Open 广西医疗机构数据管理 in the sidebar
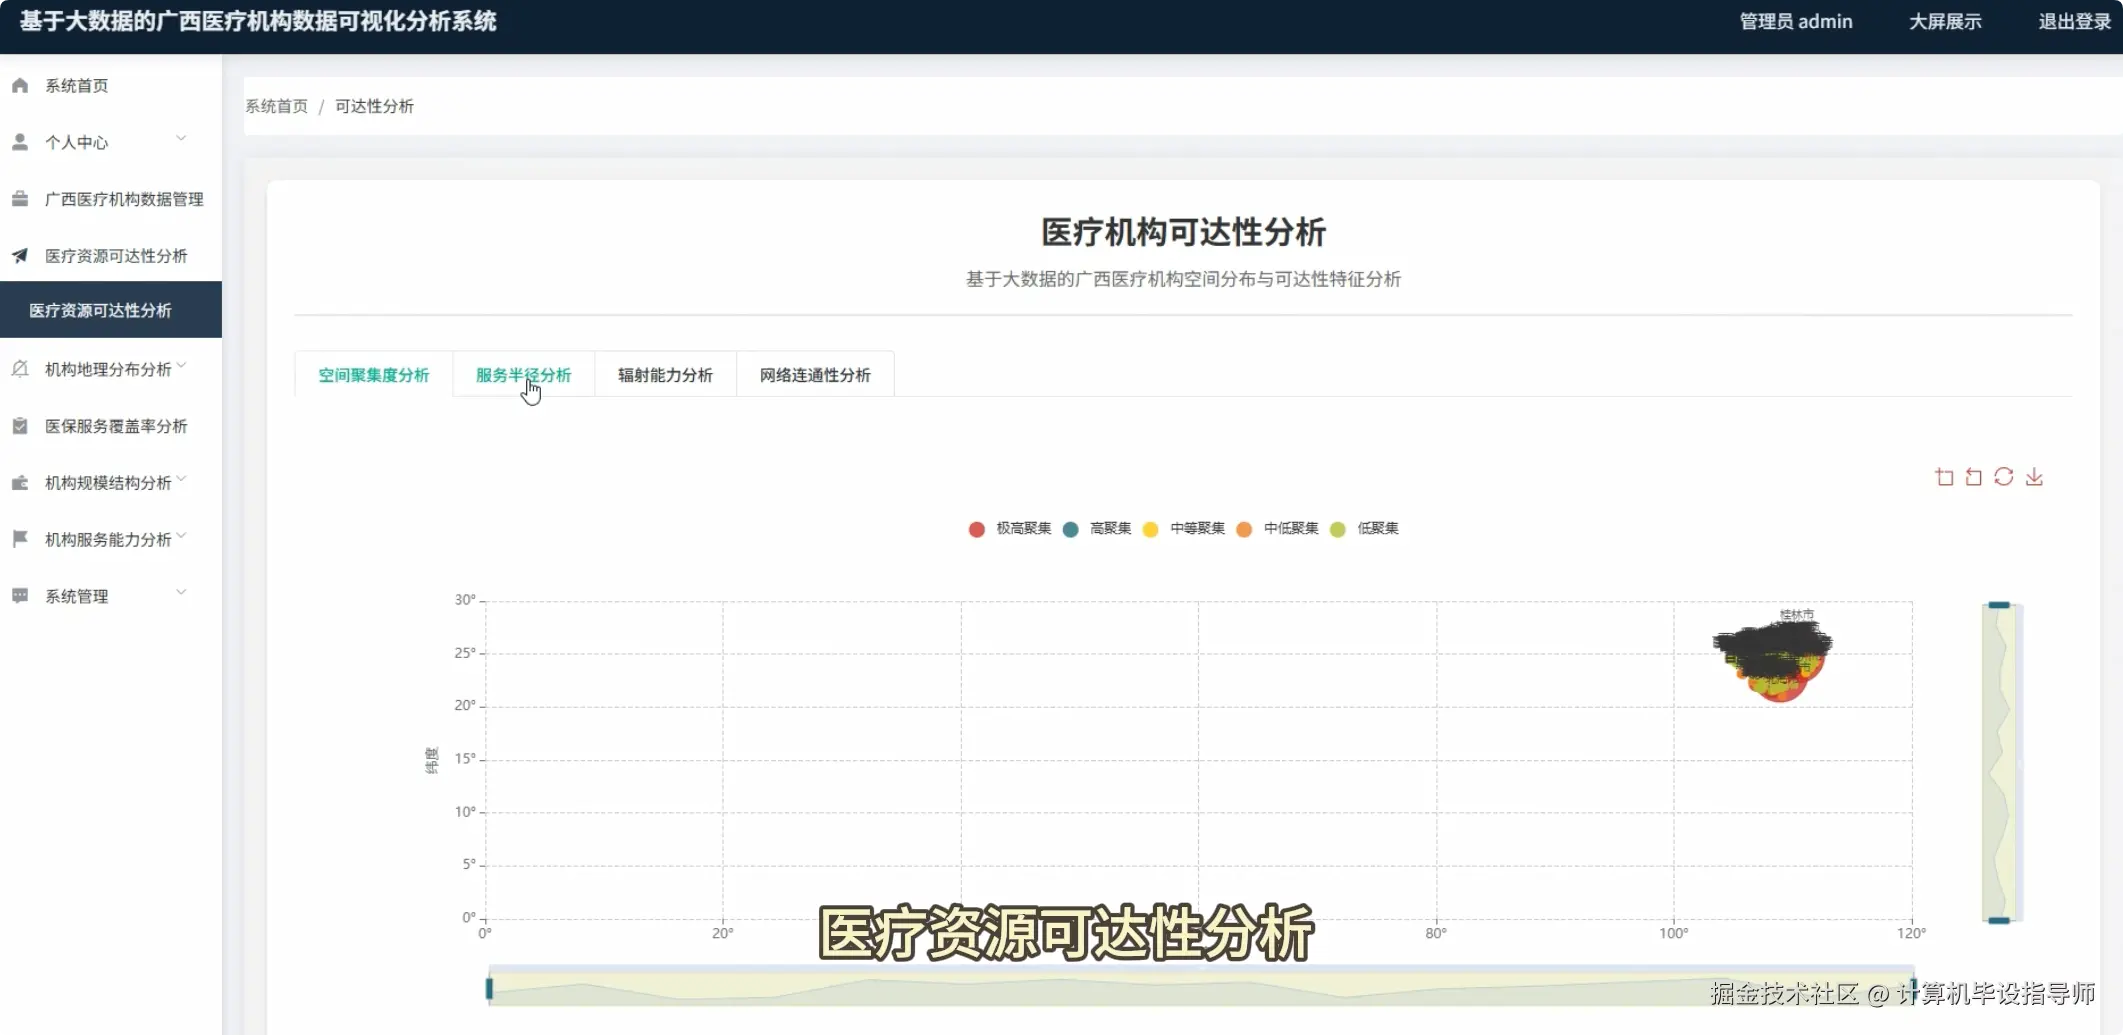Image resolution: width=2123 pixels, height=1035 pixels. click(x=111, y=199)
